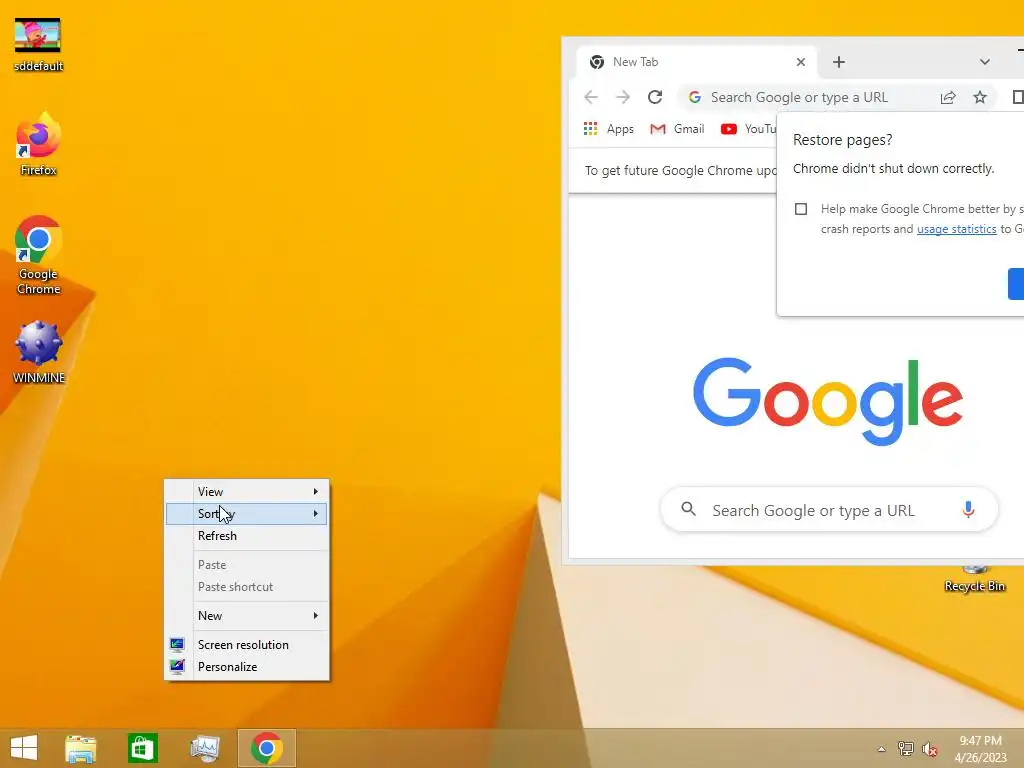1024x768 pixels.
Task: Show hidden tray icons arrow
Action: 881,749
